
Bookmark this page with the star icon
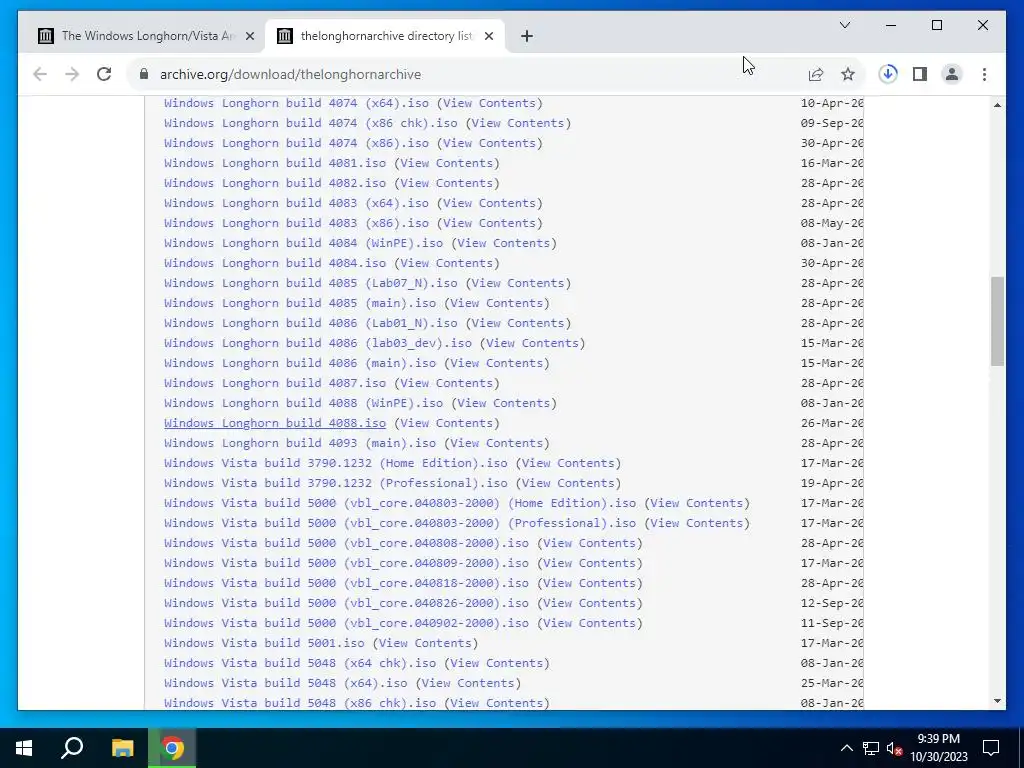click(848, 74)
